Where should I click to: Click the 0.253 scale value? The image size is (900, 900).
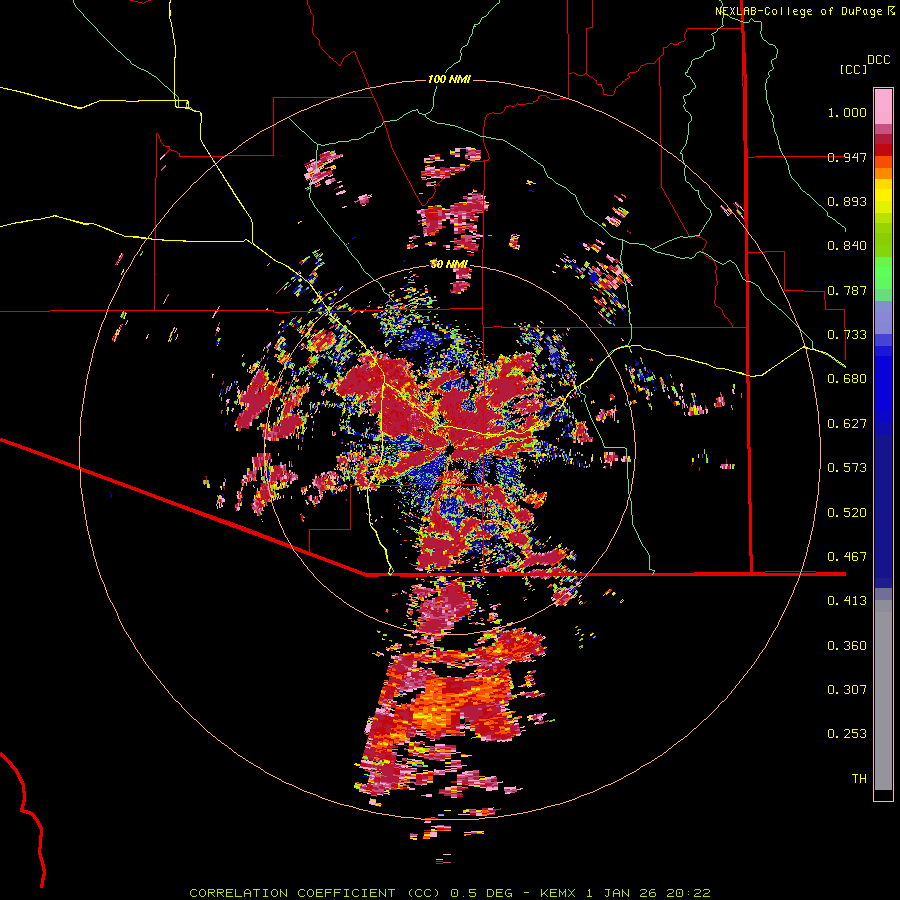click(847, 734)
